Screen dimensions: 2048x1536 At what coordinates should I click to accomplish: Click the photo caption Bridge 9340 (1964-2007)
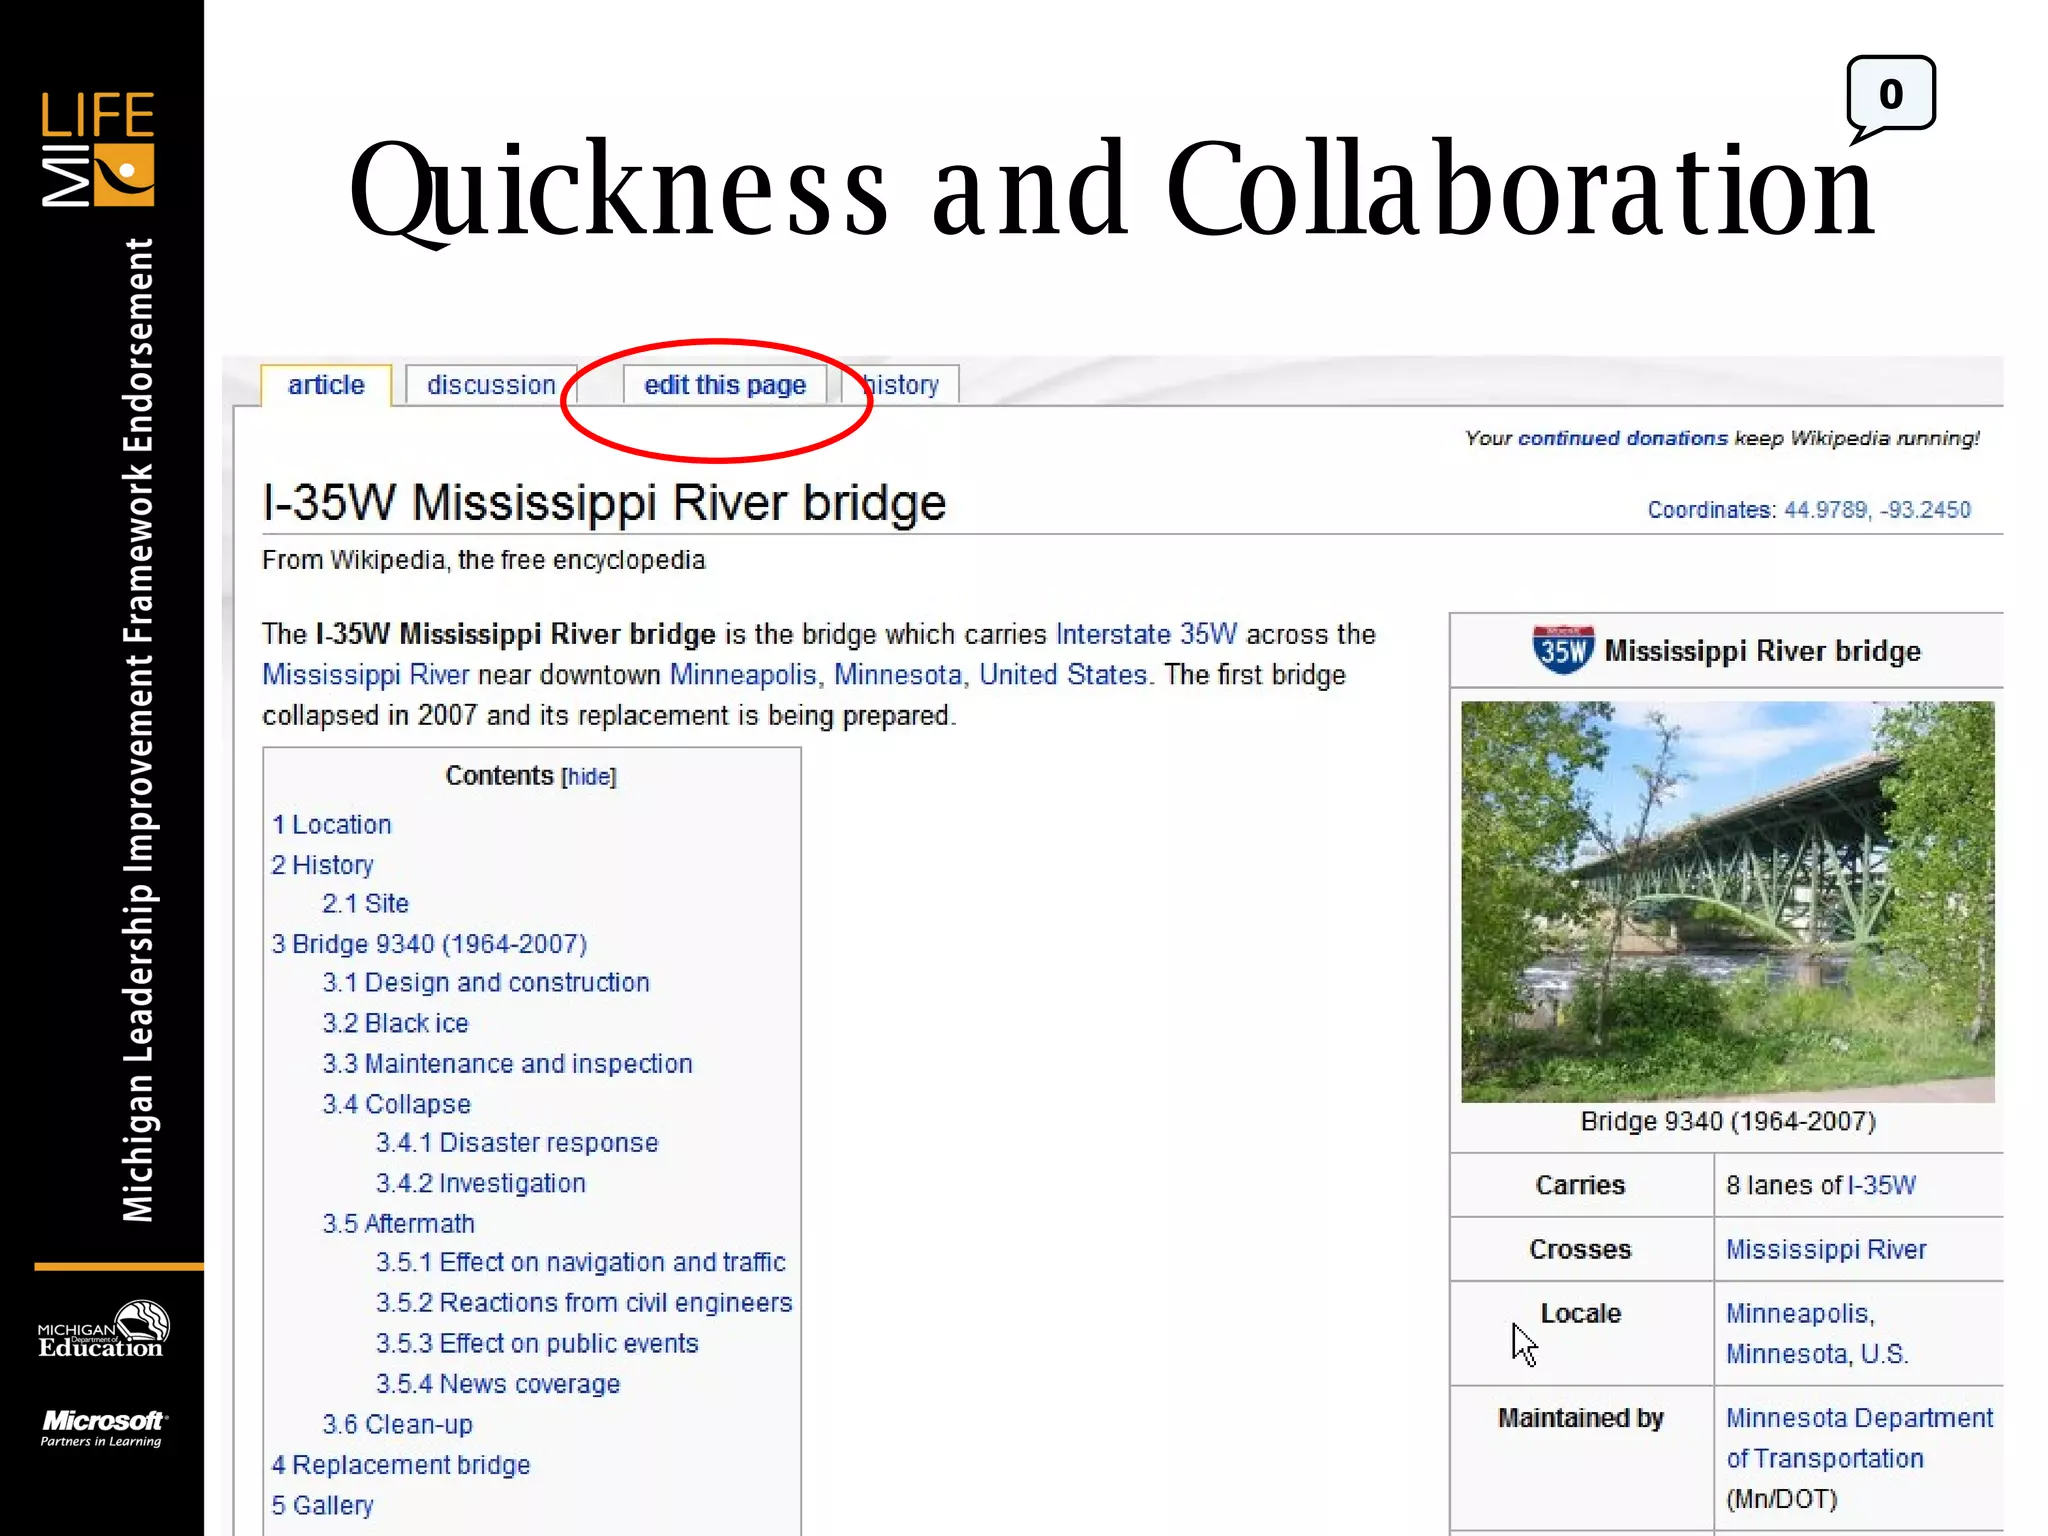[x=1728, y=1122]
